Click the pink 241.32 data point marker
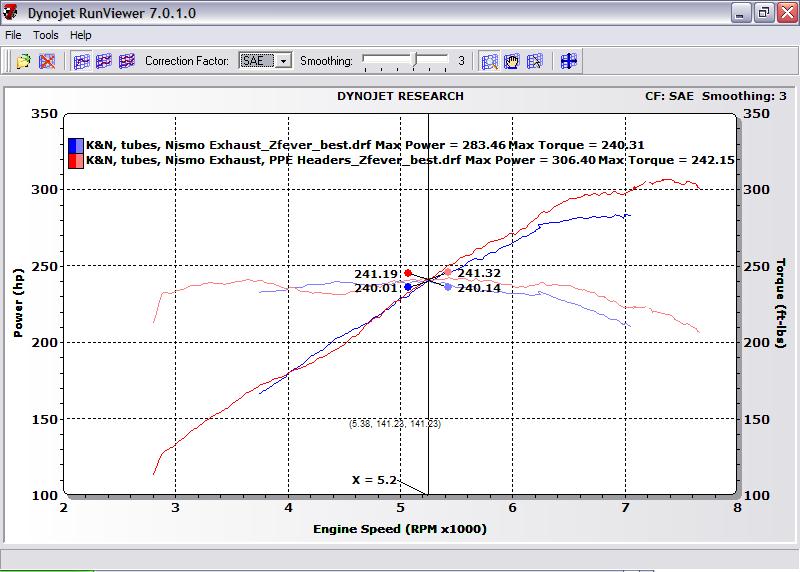This screenshot has width=800, height=572. [448, 272]
